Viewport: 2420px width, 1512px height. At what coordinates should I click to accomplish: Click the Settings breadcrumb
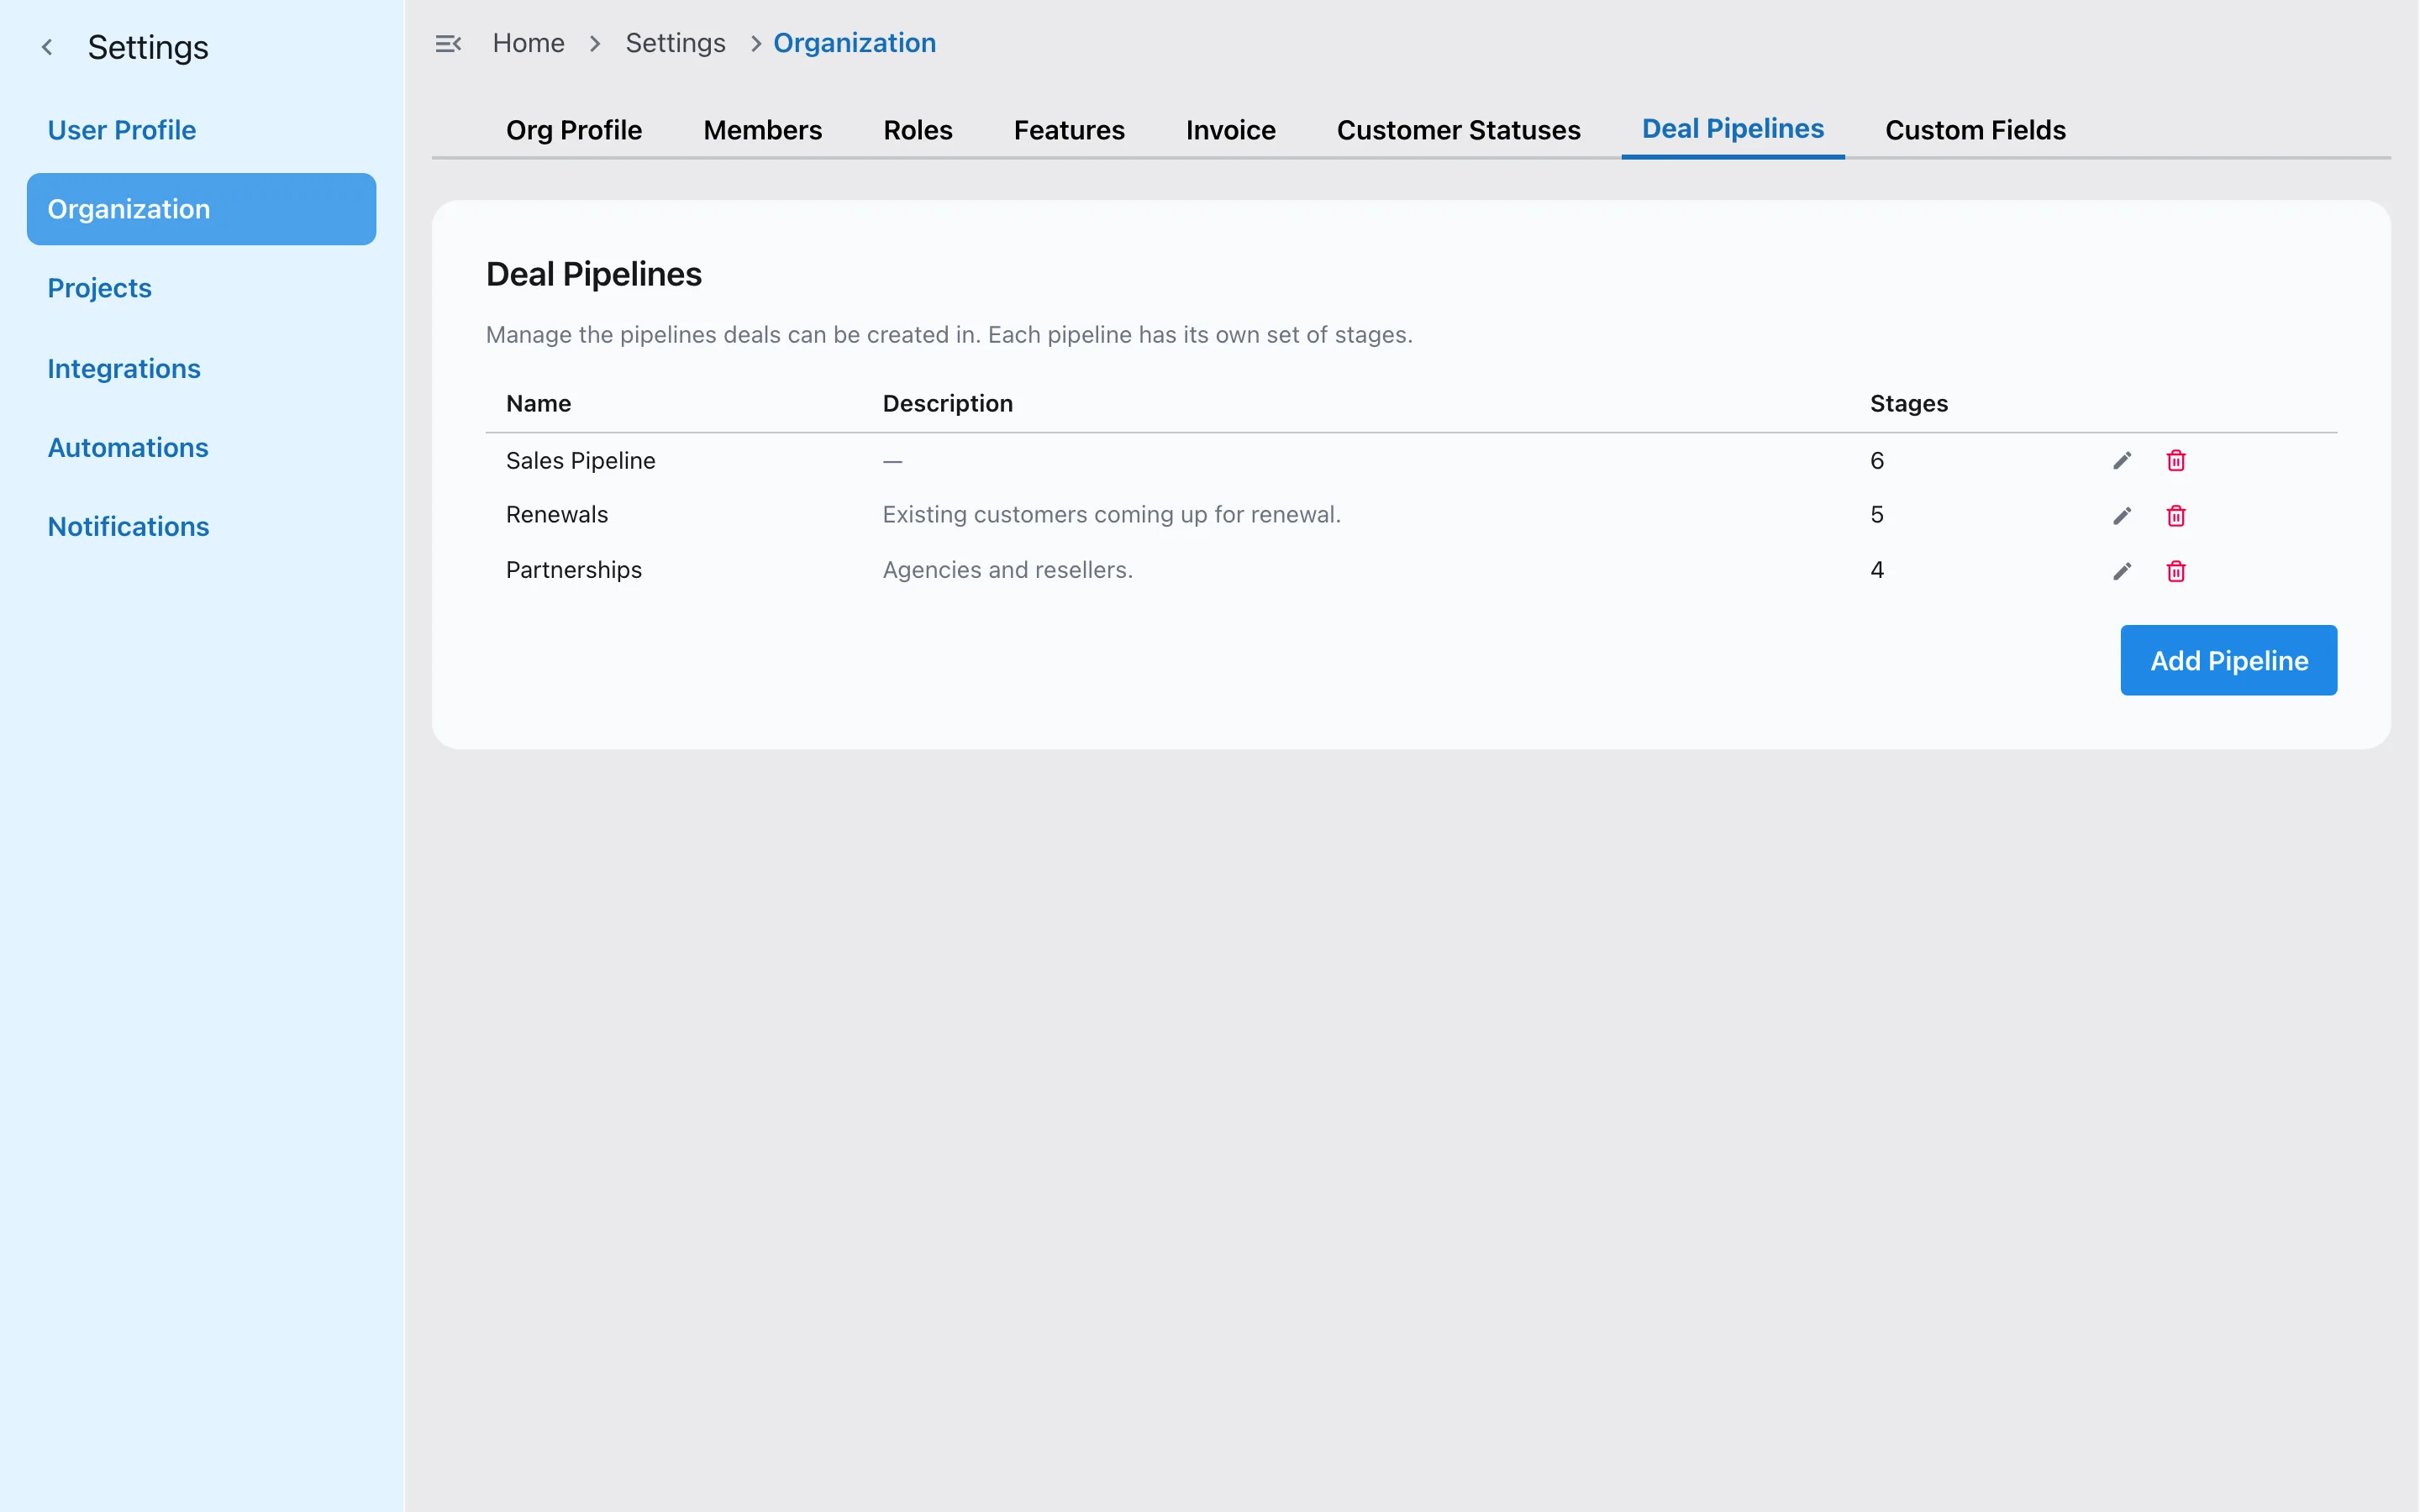676,43
